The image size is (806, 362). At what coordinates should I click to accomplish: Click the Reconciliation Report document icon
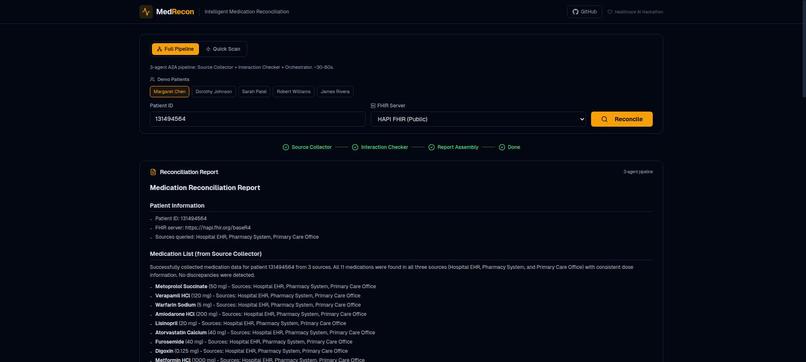(153, 172)
